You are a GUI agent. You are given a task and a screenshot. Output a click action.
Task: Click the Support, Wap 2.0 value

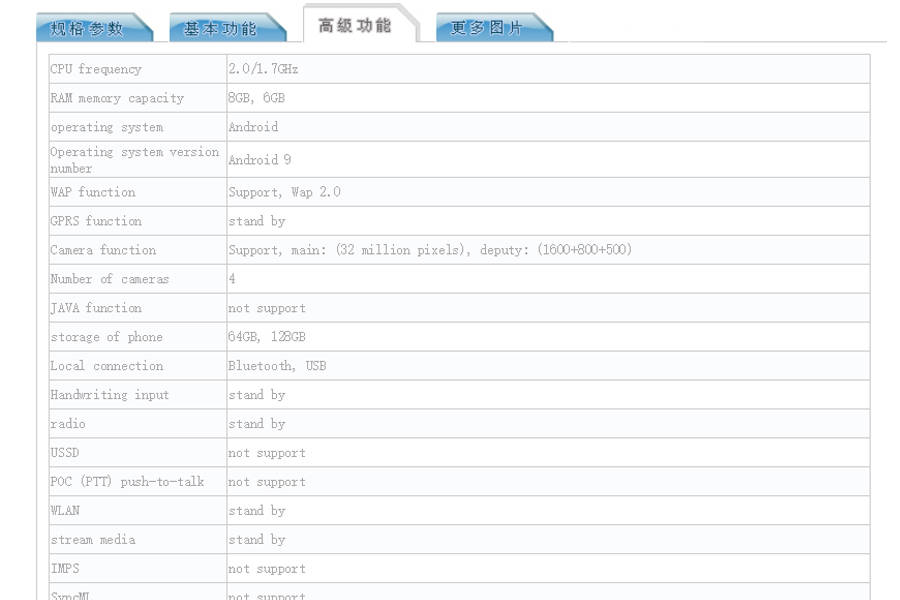(x=284, y=192)
